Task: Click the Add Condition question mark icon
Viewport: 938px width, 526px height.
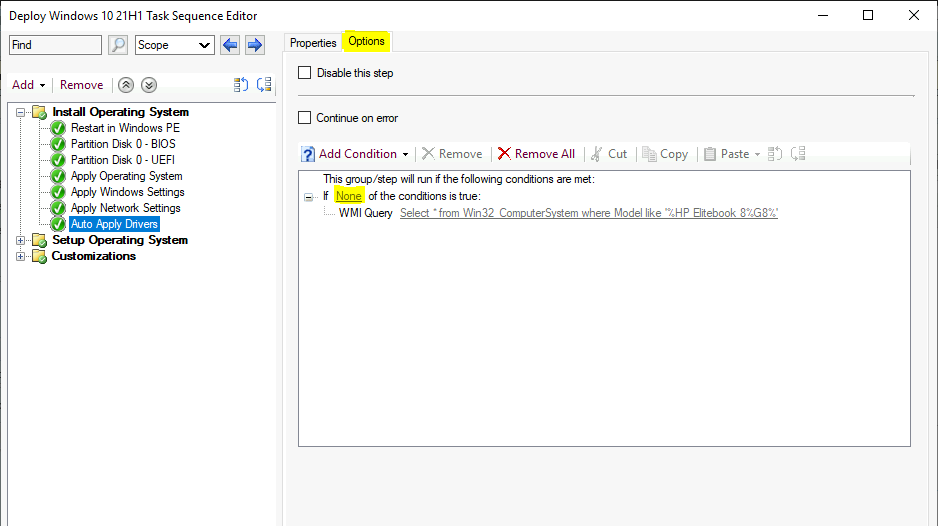Action: pyautogui.click(x=307, y=154)
